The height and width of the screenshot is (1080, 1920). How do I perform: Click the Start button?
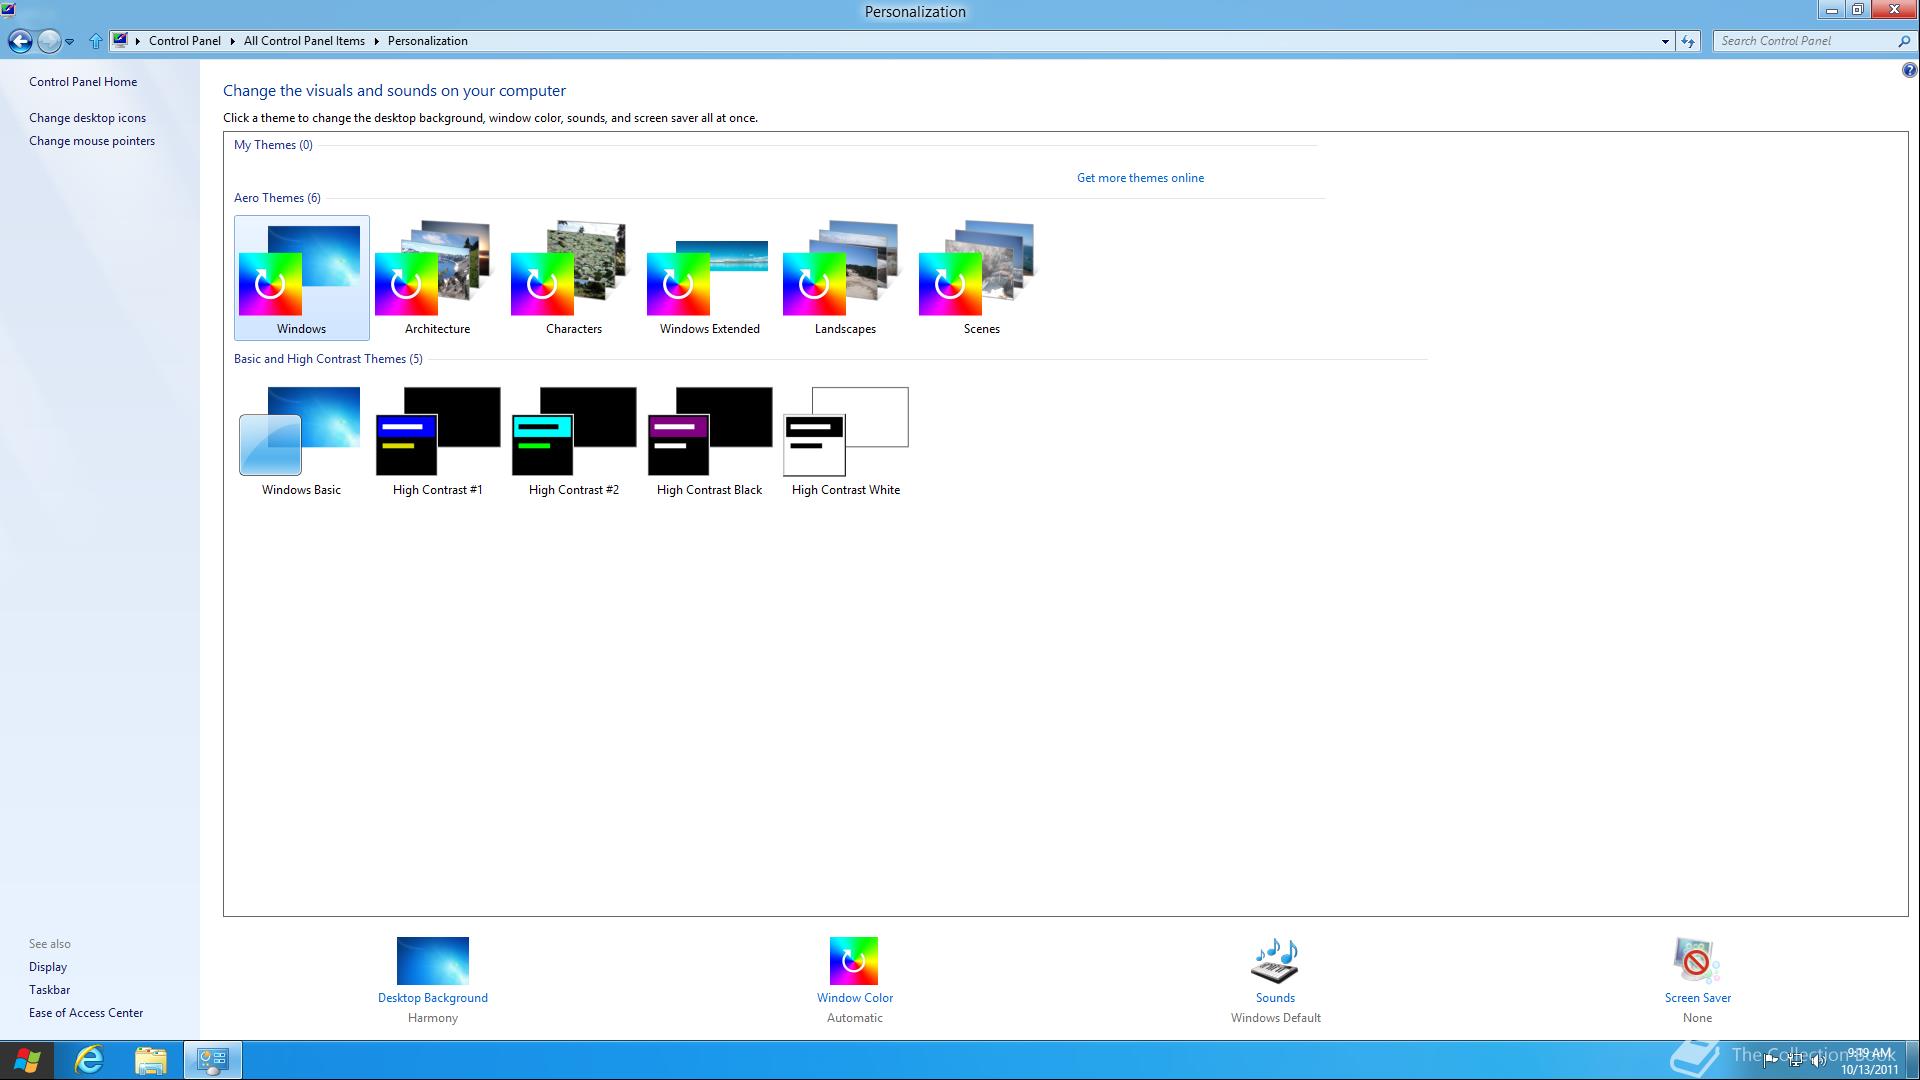coord(27,1060)
